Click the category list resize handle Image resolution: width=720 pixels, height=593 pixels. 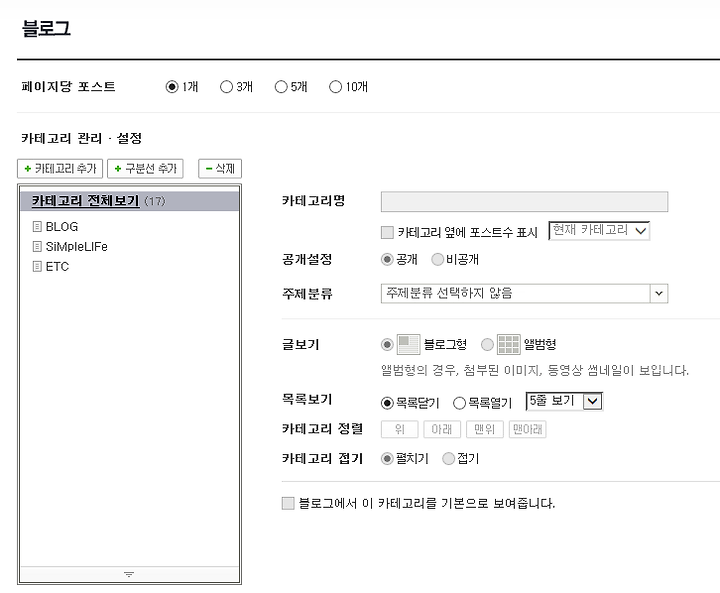(x=129, y=574)
